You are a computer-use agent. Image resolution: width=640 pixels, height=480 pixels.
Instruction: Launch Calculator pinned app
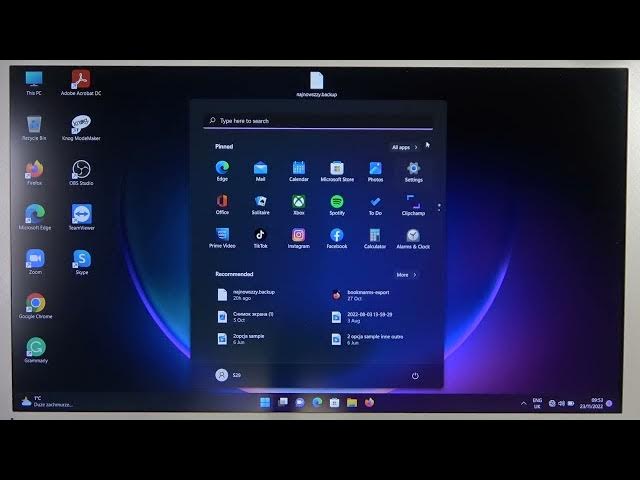[x=375, y=239]
